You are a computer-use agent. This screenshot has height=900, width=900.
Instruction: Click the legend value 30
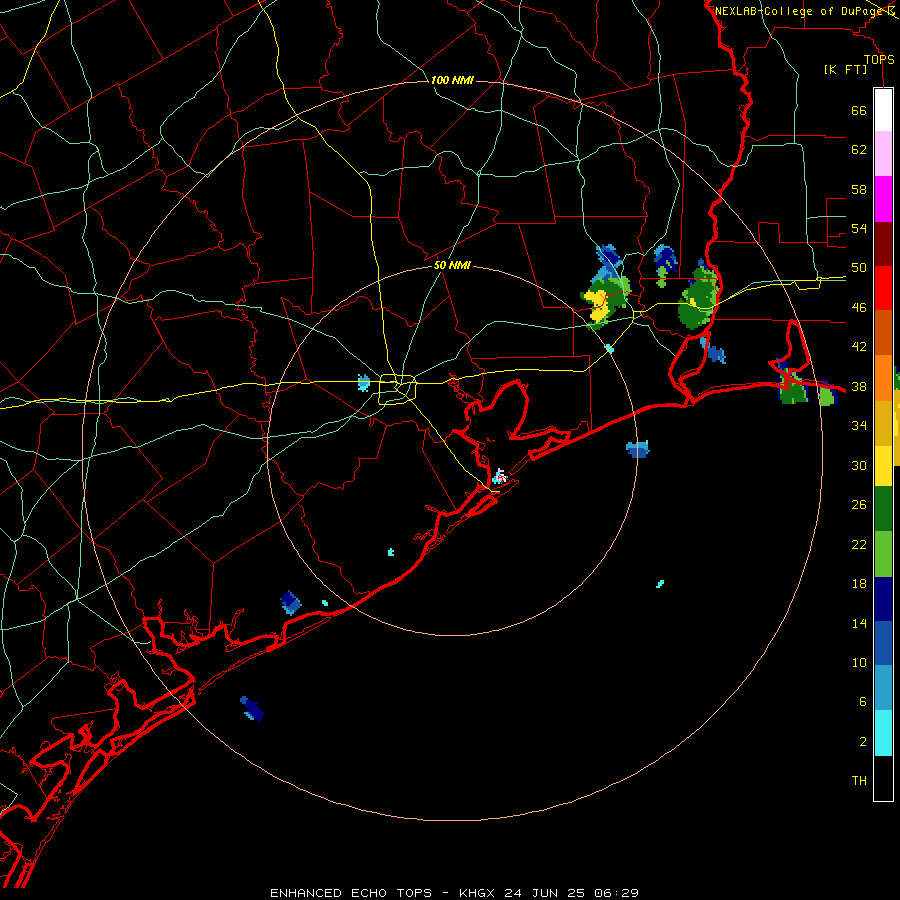point(859,465)
